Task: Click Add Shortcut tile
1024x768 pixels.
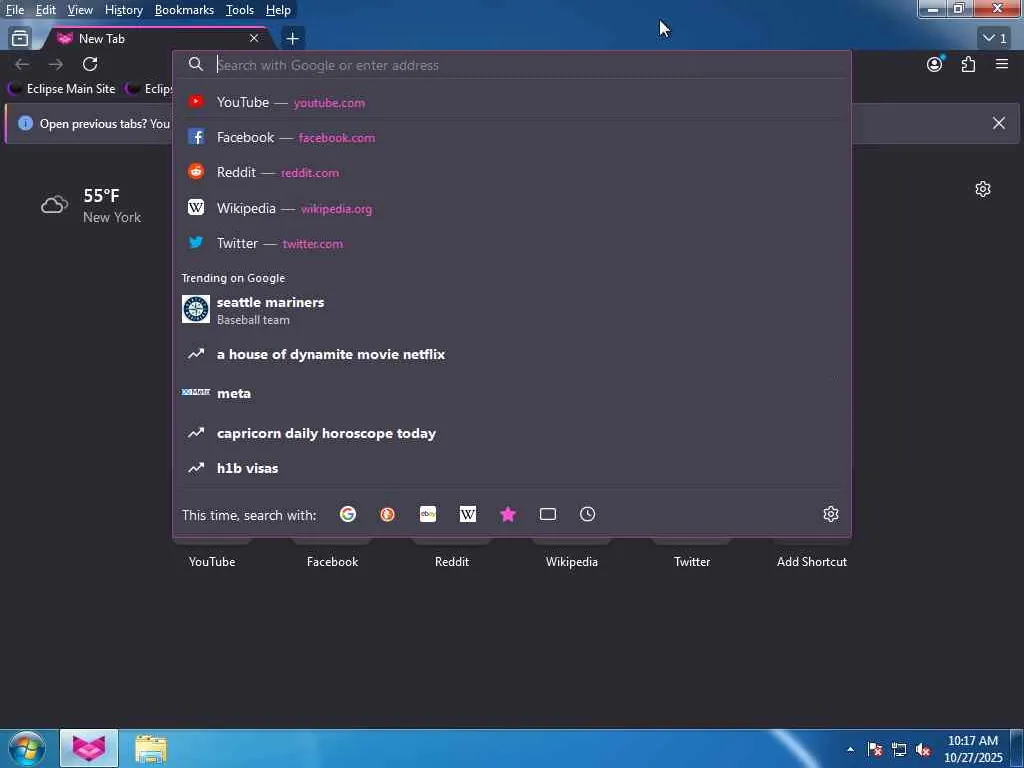Action: coord(812,562)
